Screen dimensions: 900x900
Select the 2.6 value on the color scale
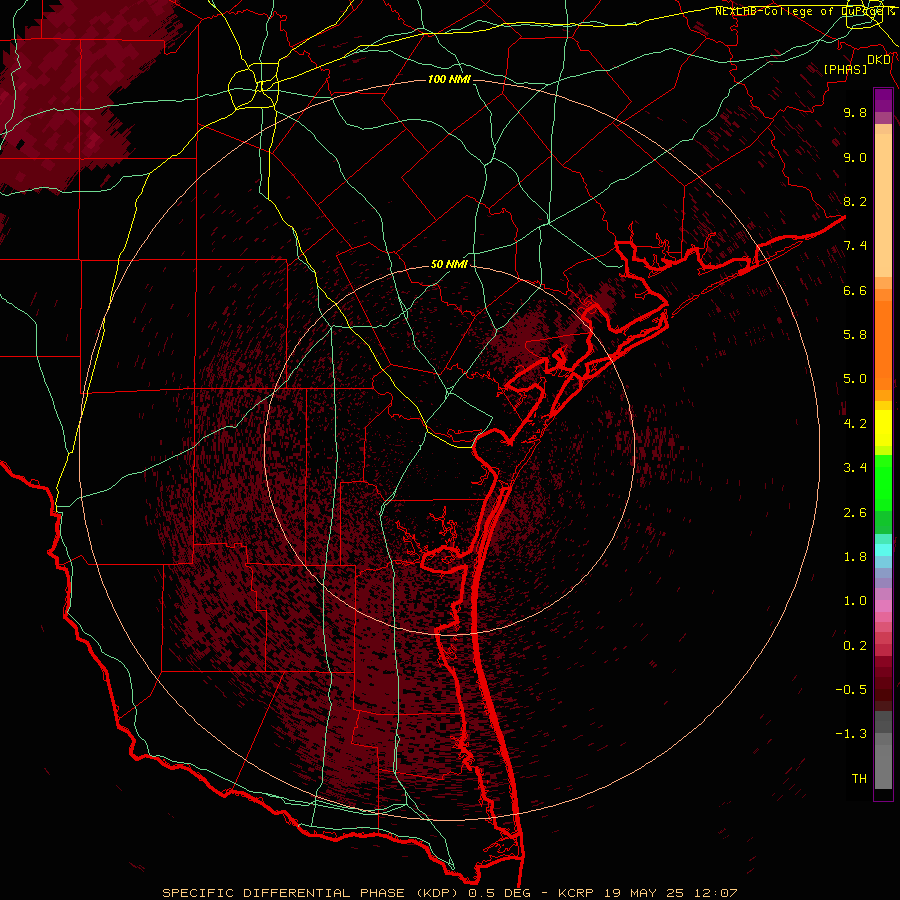click(855, 513)
